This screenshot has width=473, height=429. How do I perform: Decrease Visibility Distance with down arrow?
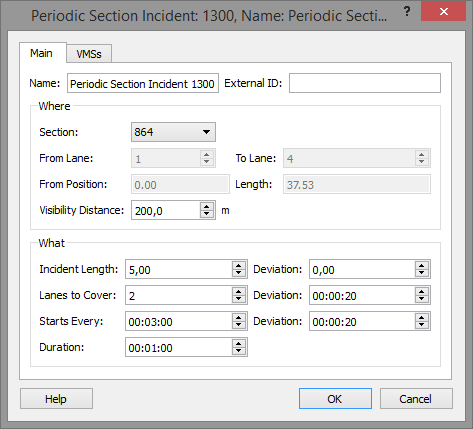point(207,214)
